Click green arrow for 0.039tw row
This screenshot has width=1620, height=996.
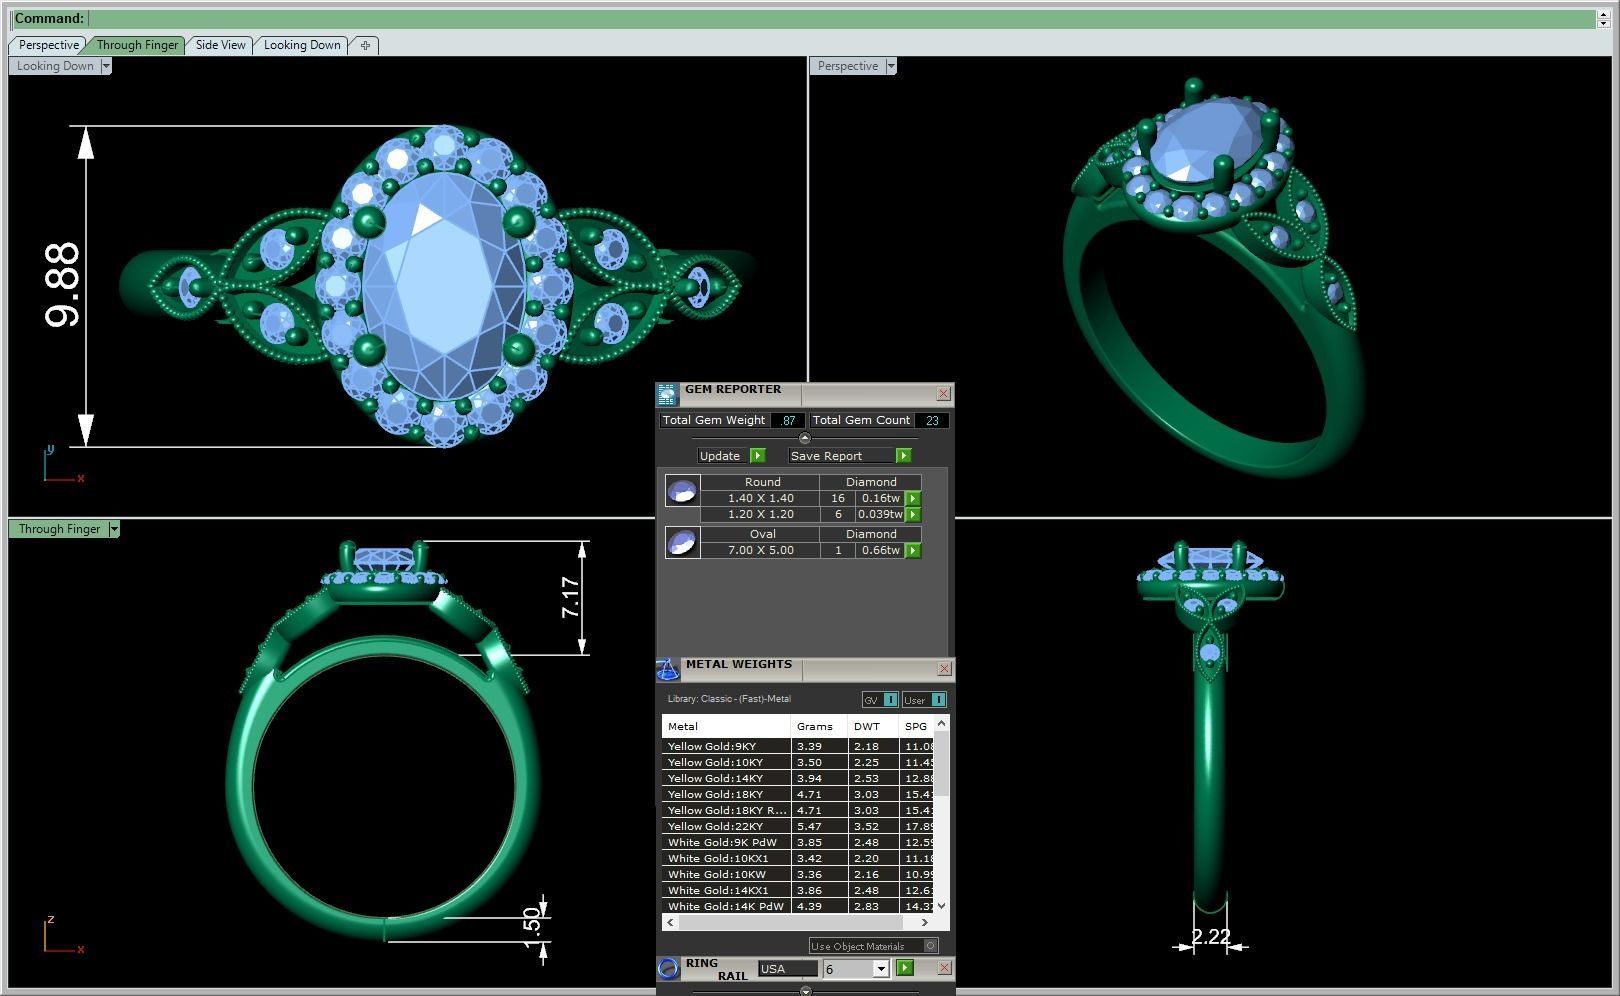coord(912,514)
